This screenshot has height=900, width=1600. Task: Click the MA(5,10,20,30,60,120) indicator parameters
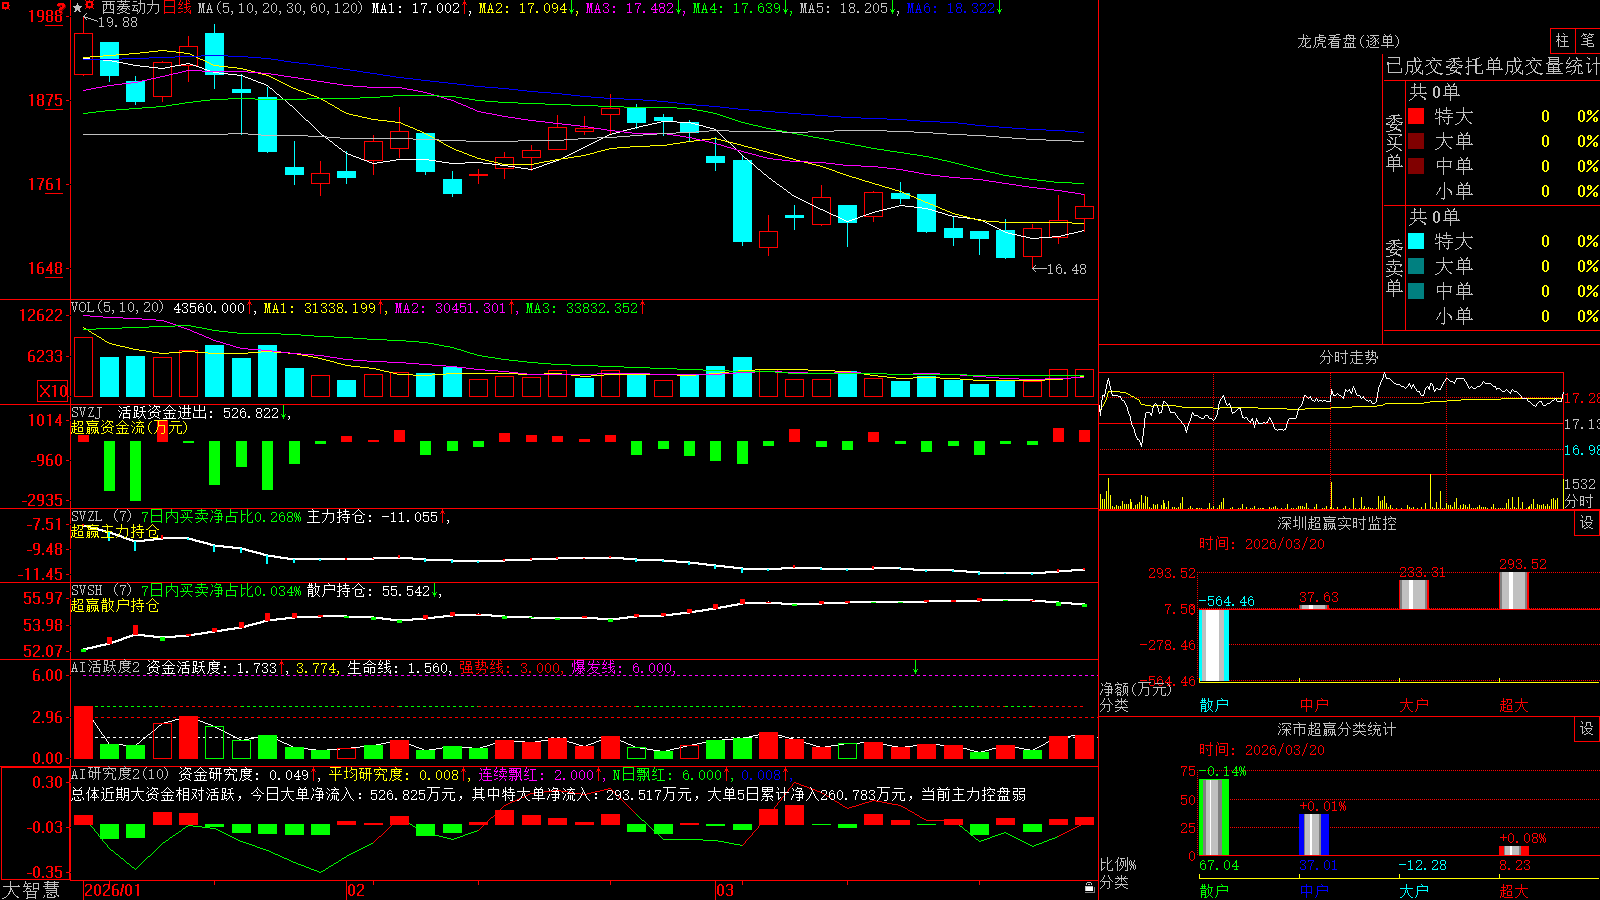(280, 8)
